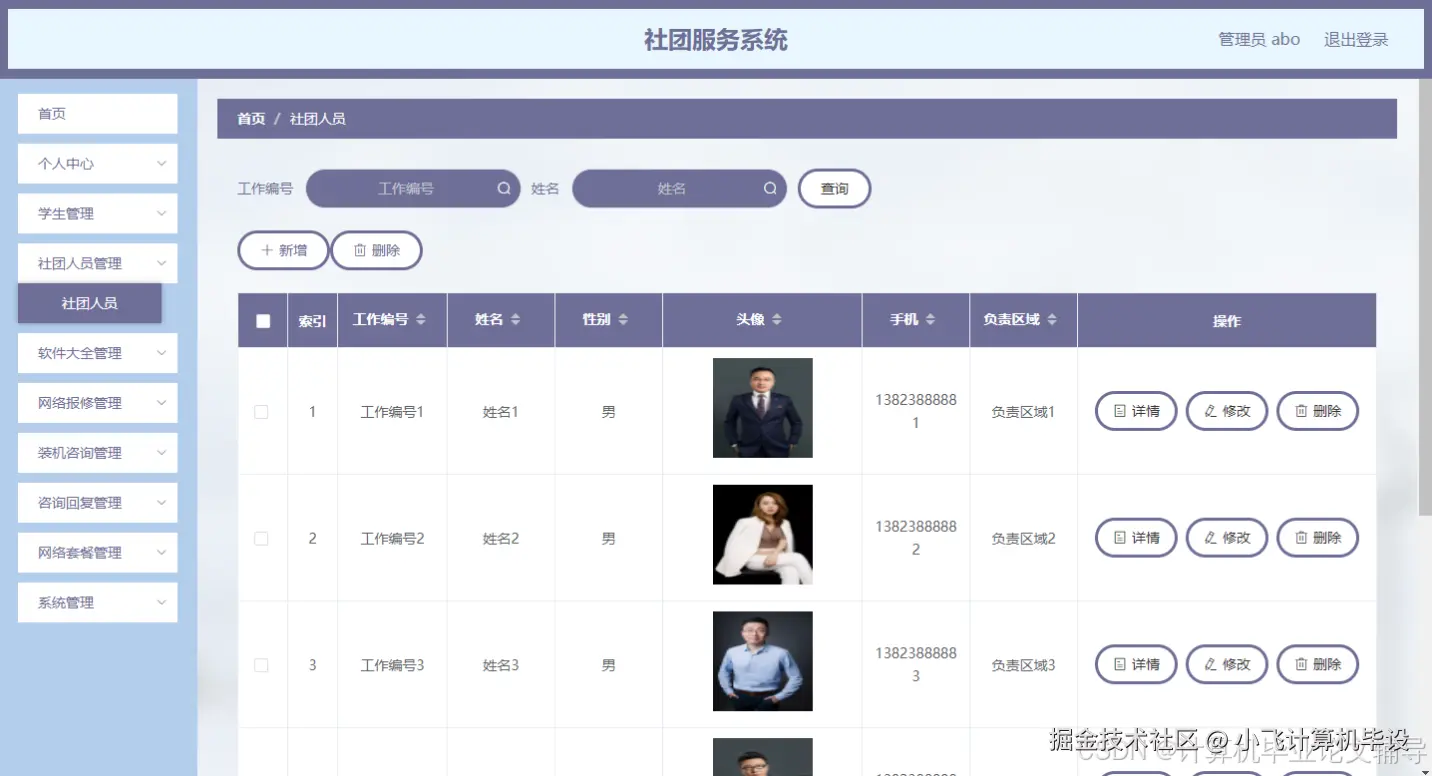Sort by 头像 column arrows
The height and width of the screenshot is (776, 1432).
pos(777,319)
